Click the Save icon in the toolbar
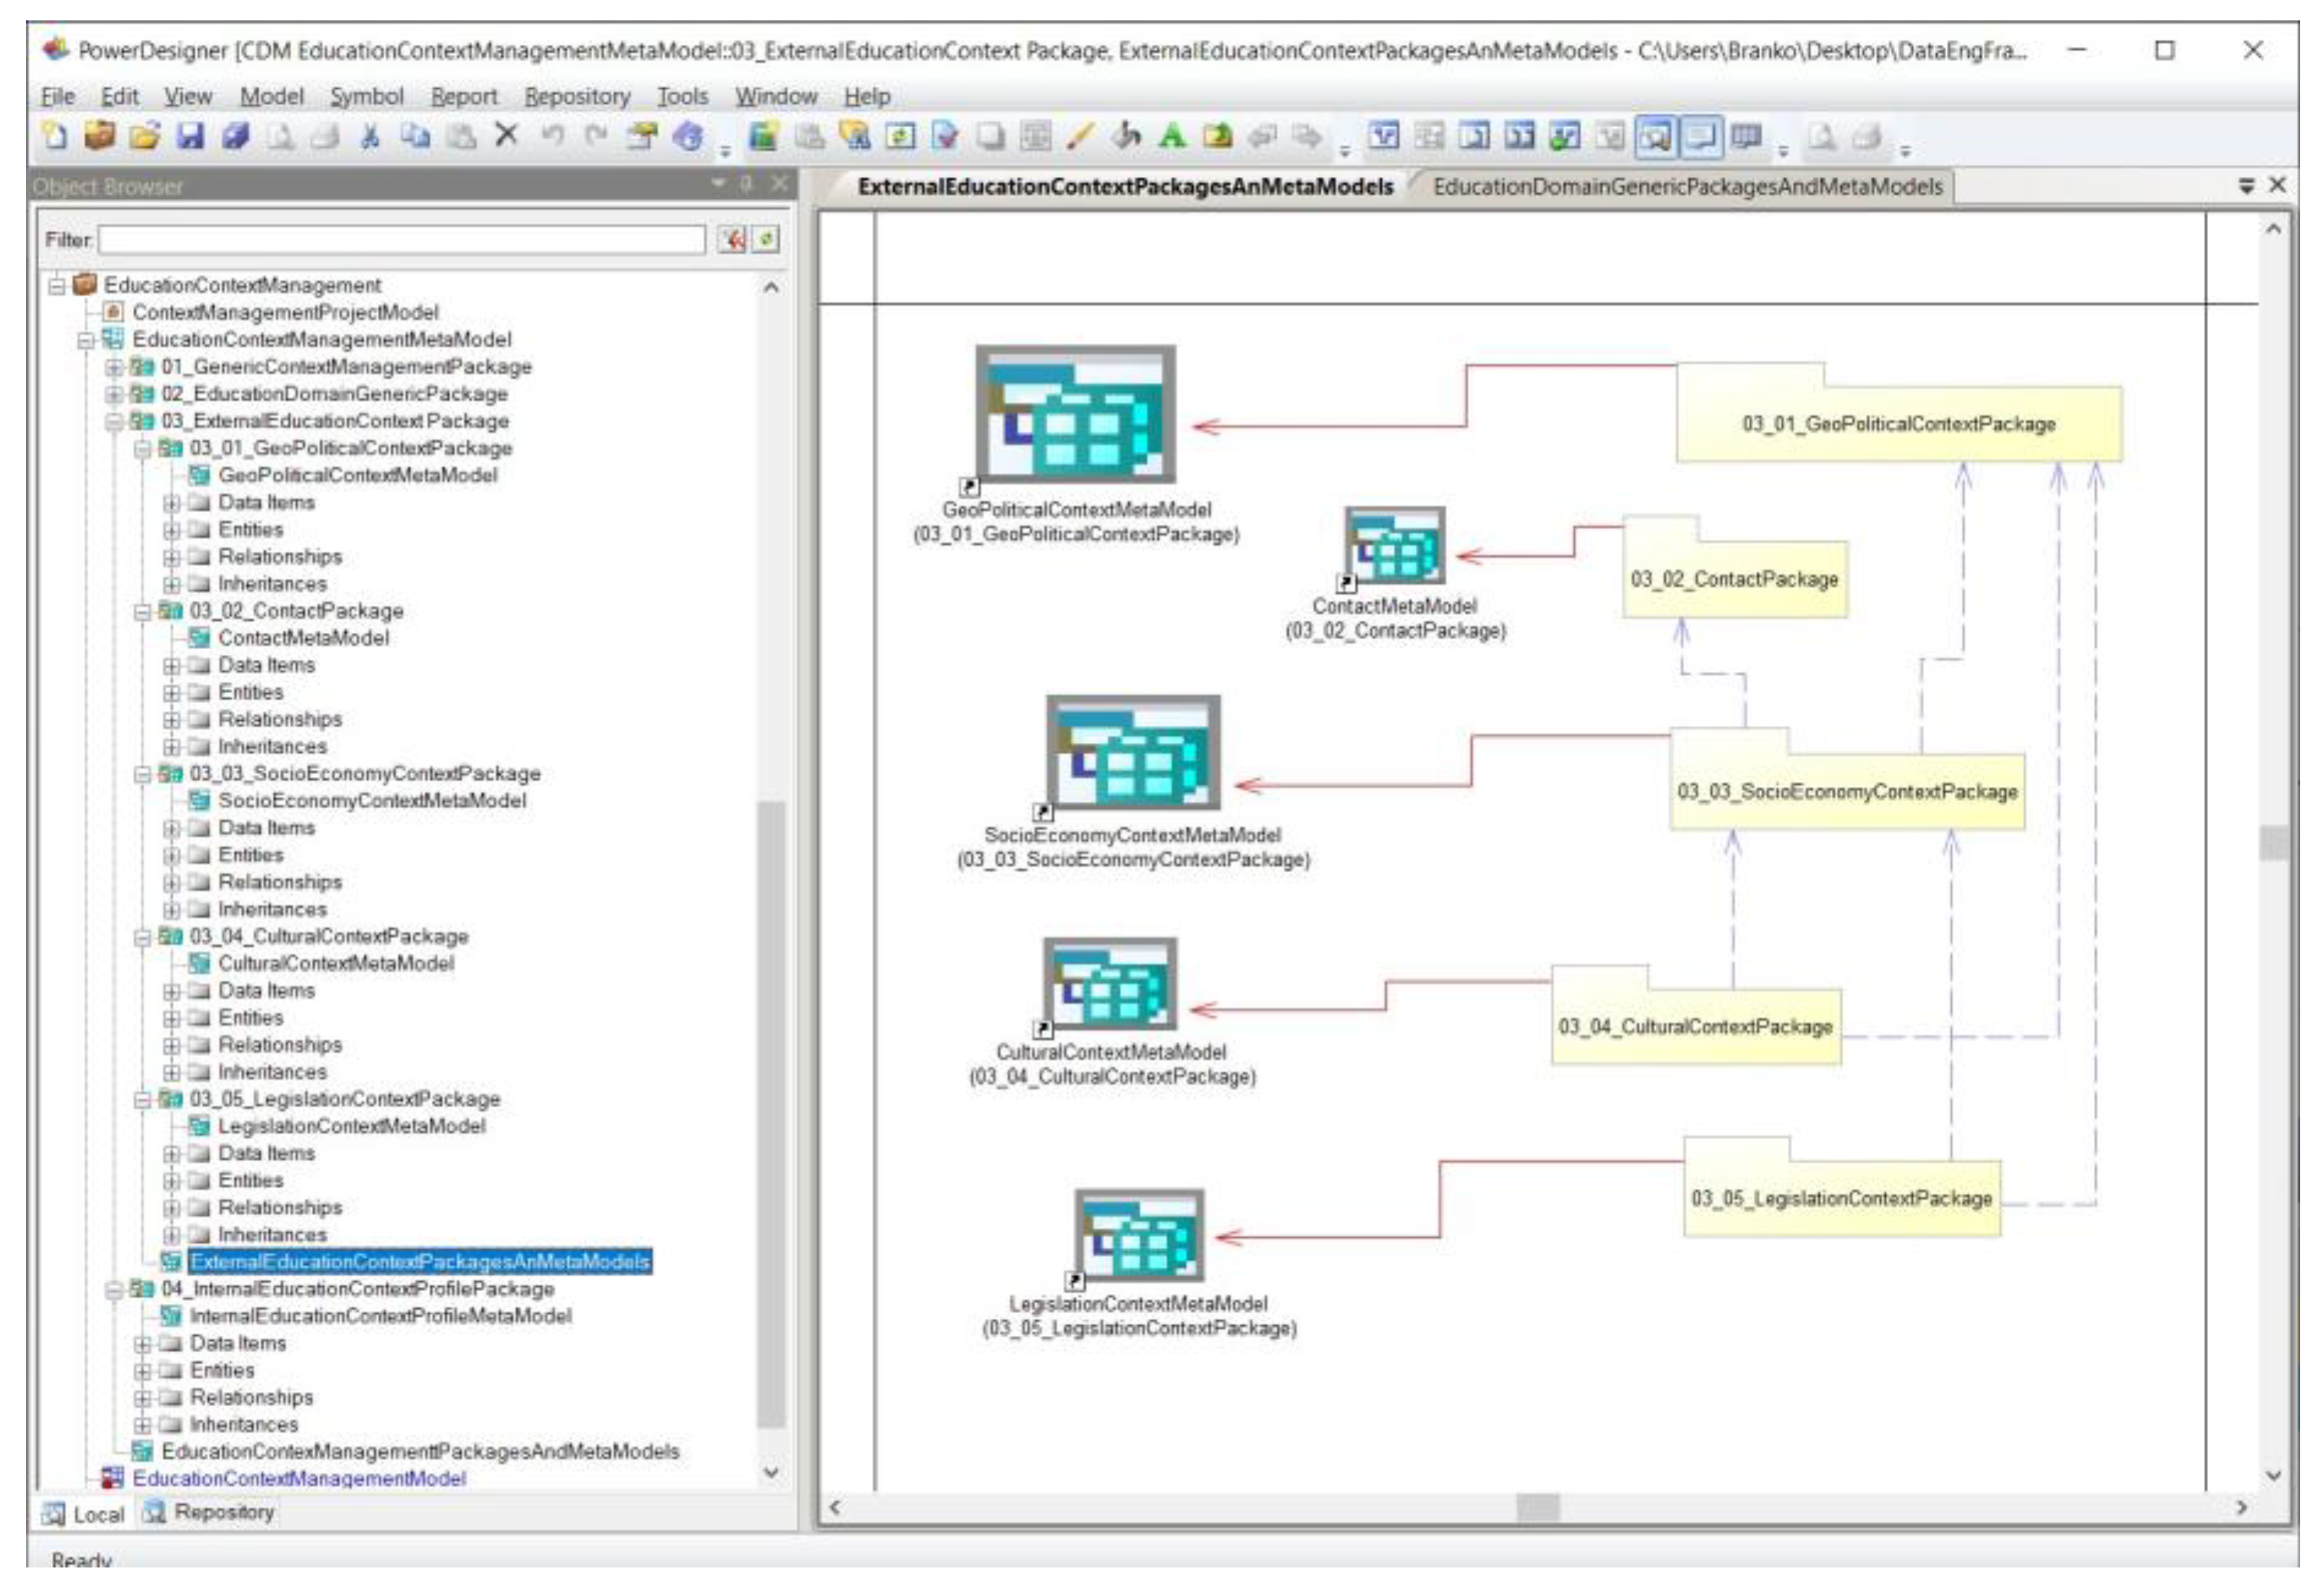 click(x=189, y=136)
